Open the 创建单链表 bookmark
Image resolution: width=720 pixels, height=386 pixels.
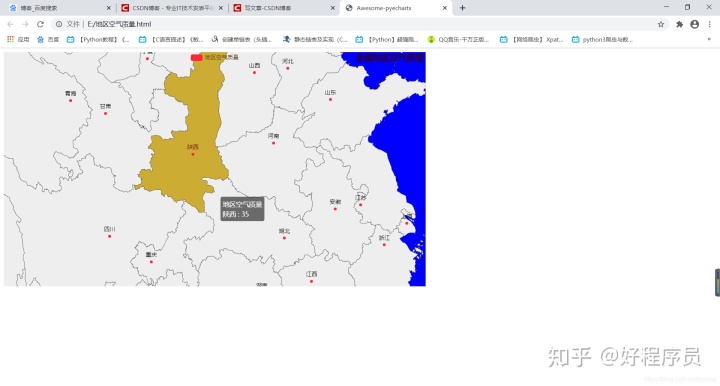click(242, 39)
